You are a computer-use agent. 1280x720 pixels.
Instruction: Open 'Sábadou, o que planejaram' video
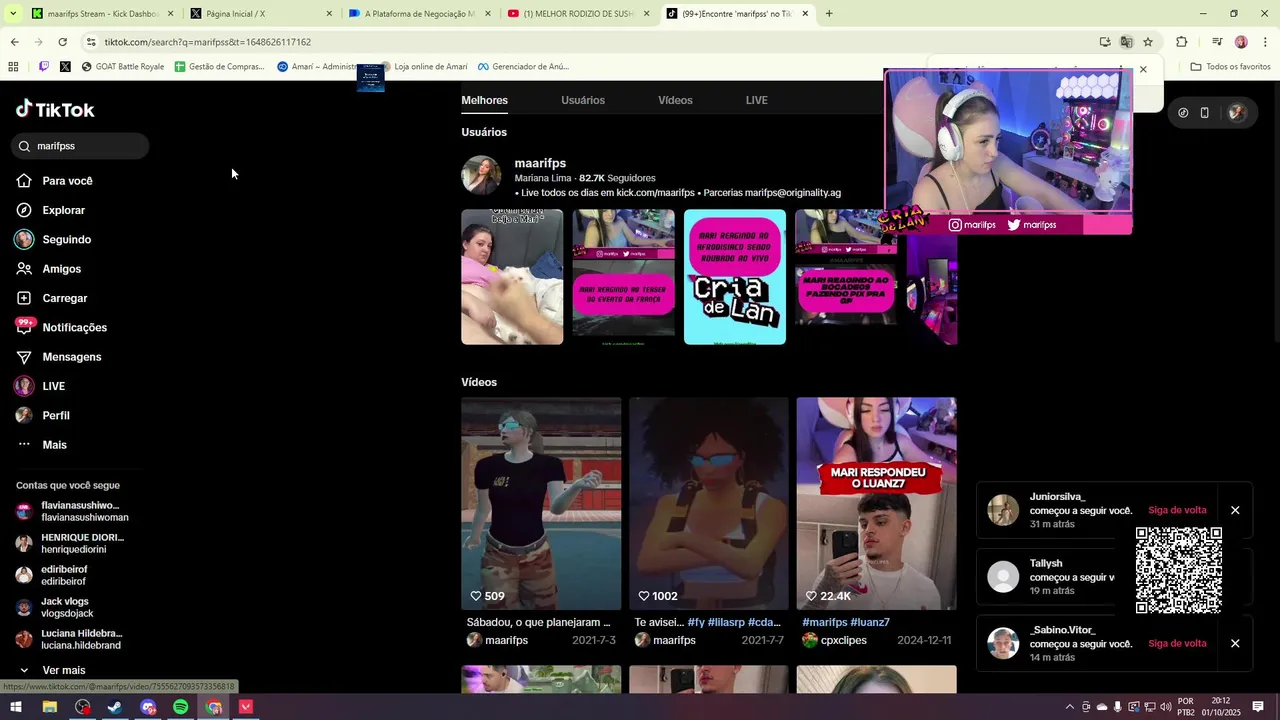541,503
